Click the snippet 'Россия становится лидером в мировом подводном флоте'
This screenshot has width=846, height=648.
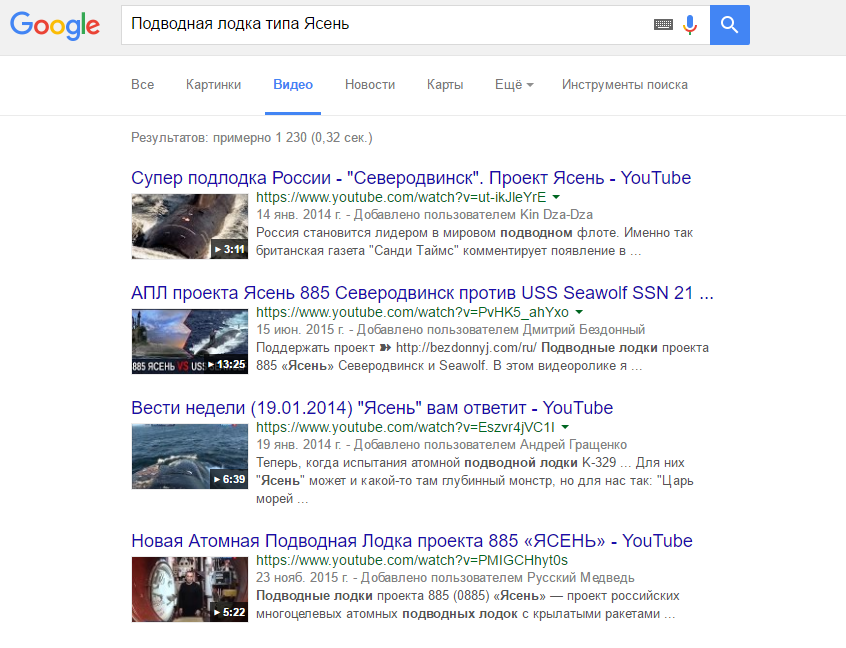(x=474, y=242)
